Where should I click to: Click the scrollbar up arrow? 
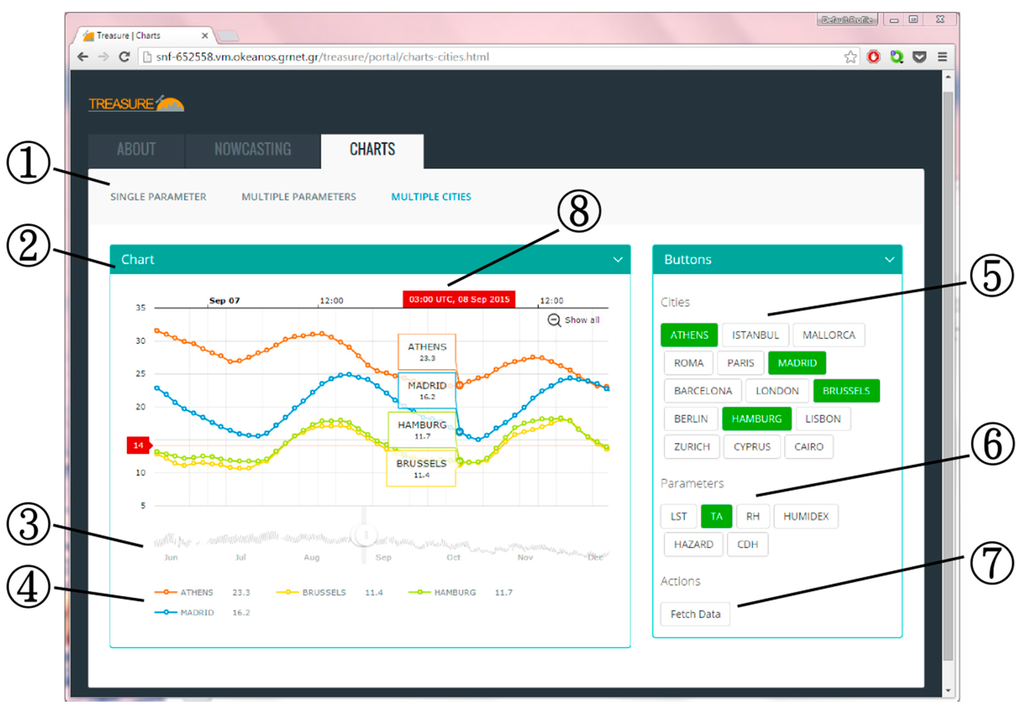click(x=948, y=77)
